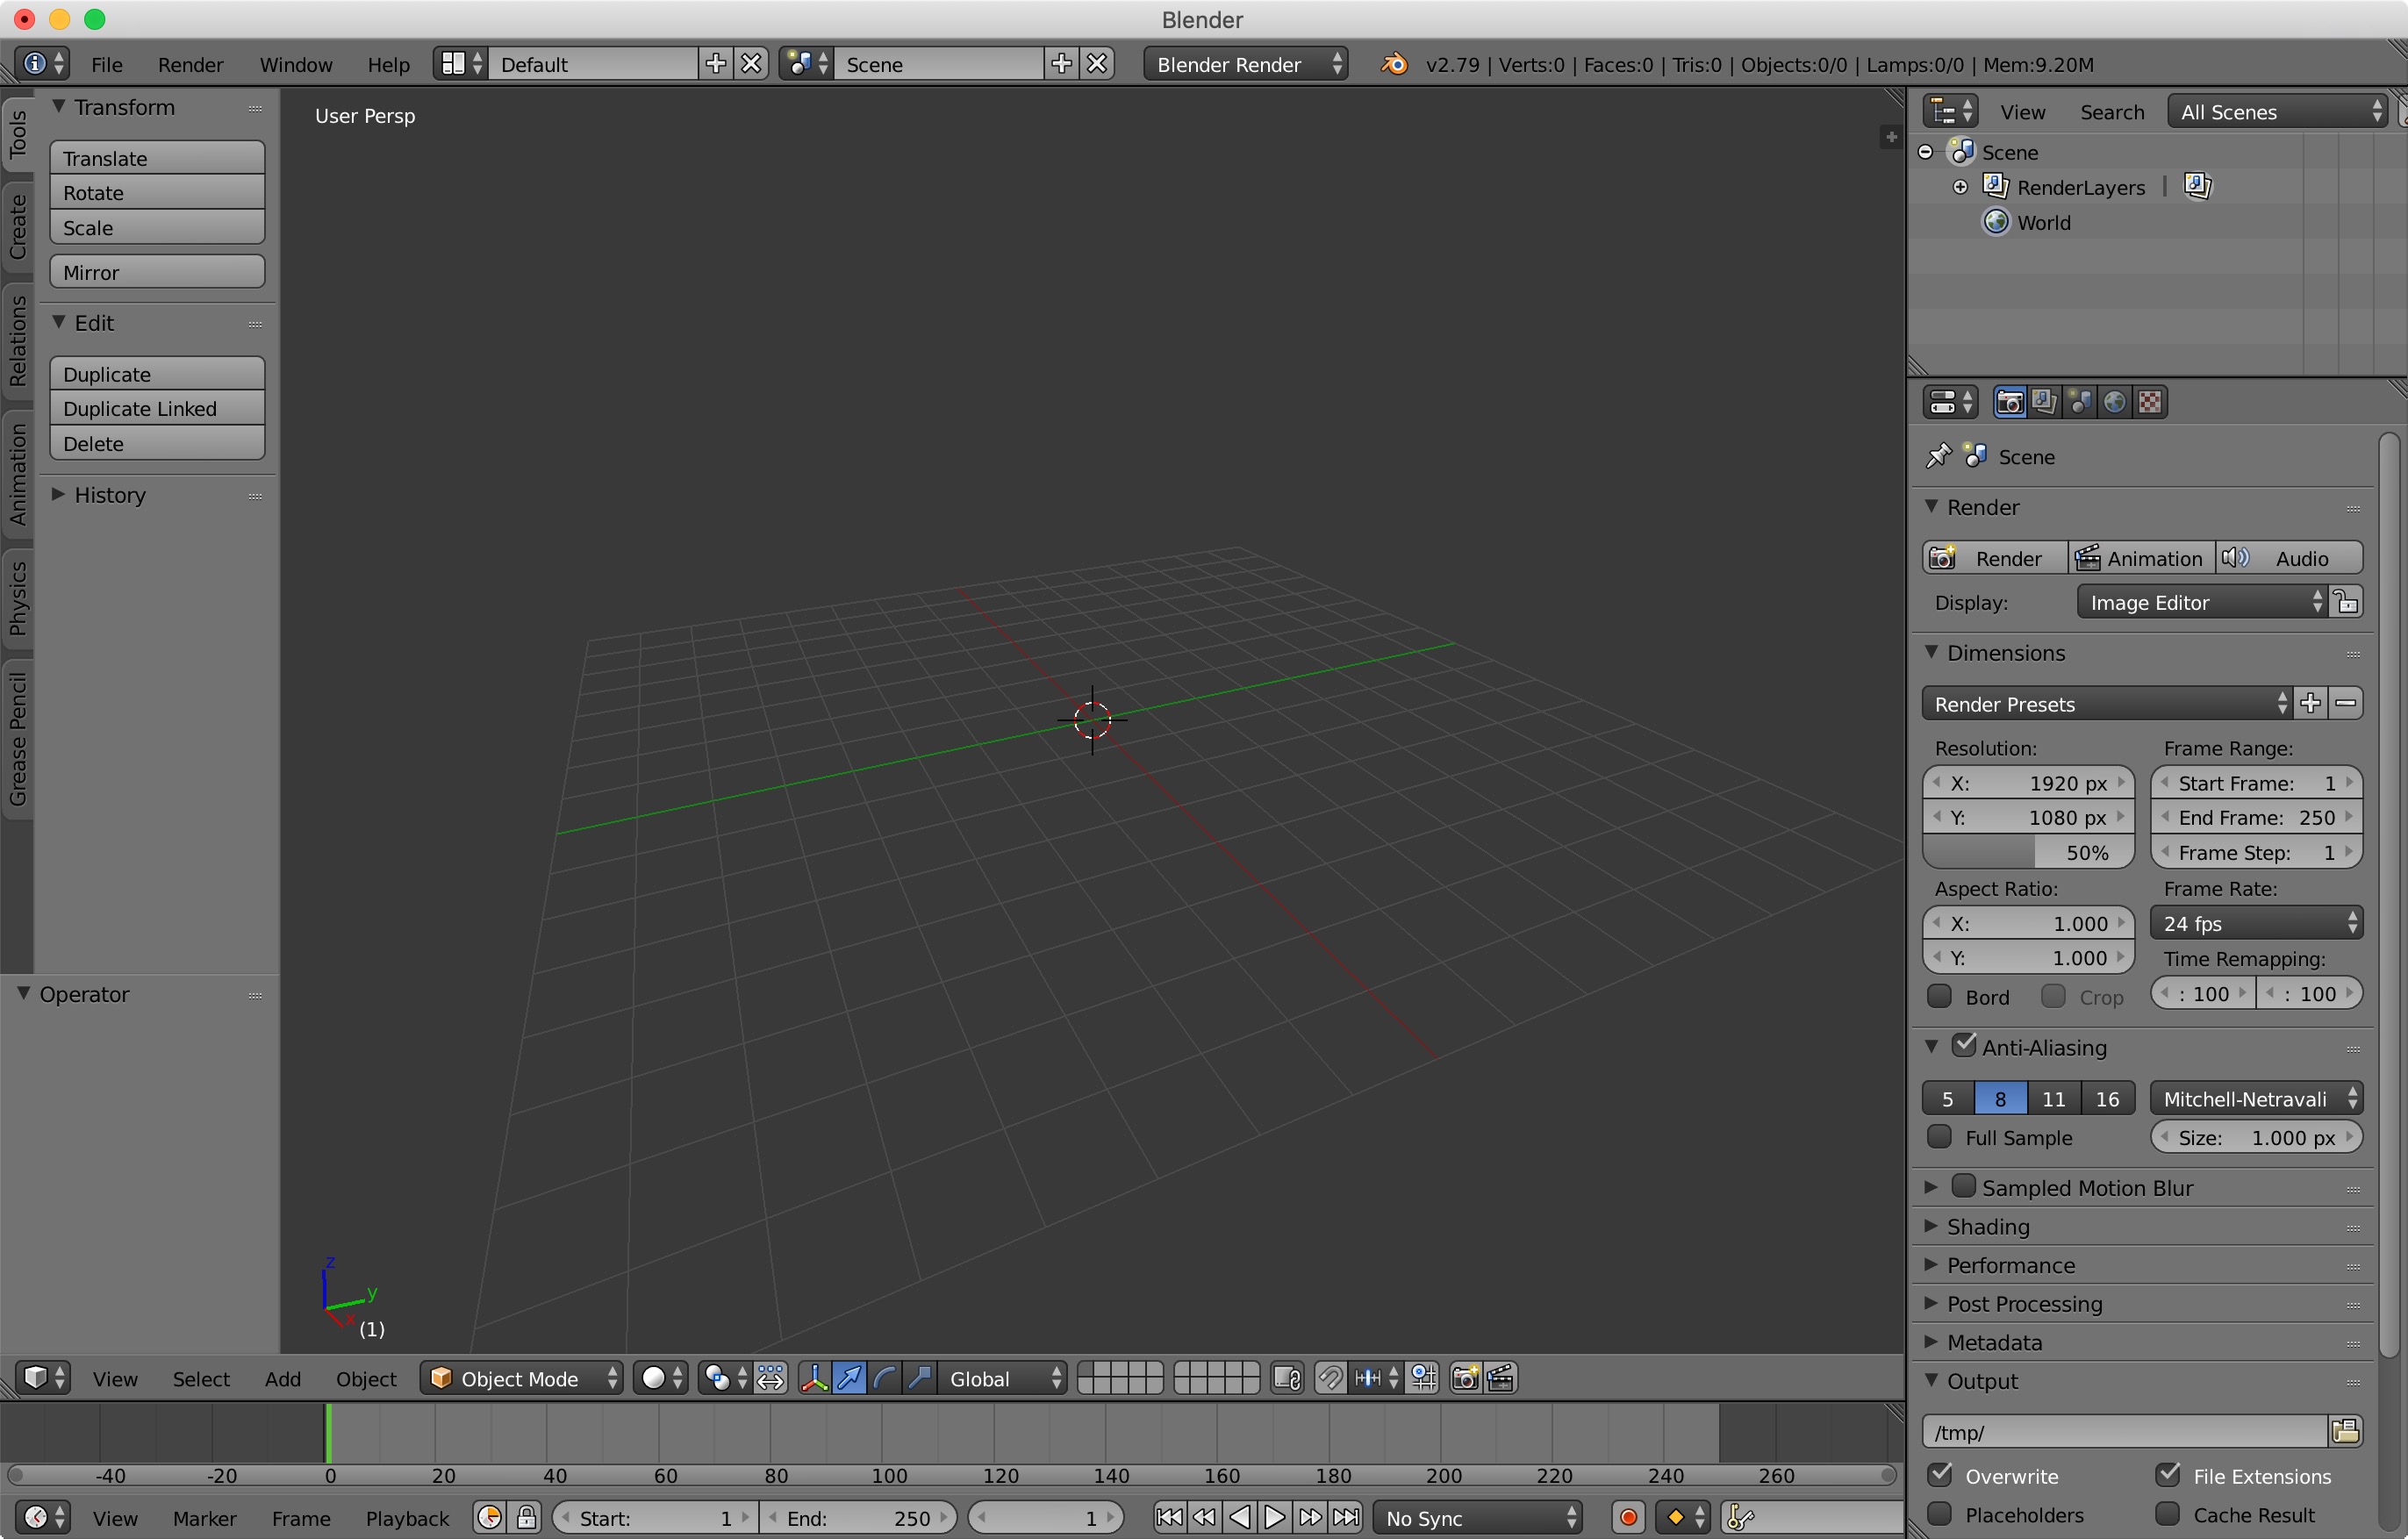Viewport: 2408px width, 1539px height.
Task: Open the Window menu
Action: 295,64
